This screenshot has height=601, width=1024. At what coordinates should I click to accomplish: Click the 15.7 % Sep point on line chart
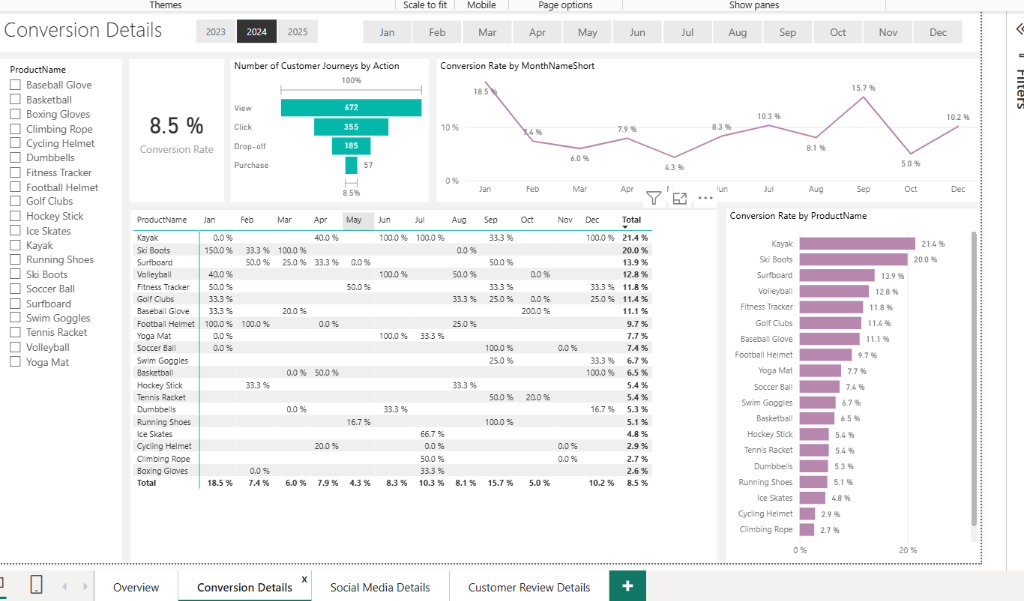863,97
